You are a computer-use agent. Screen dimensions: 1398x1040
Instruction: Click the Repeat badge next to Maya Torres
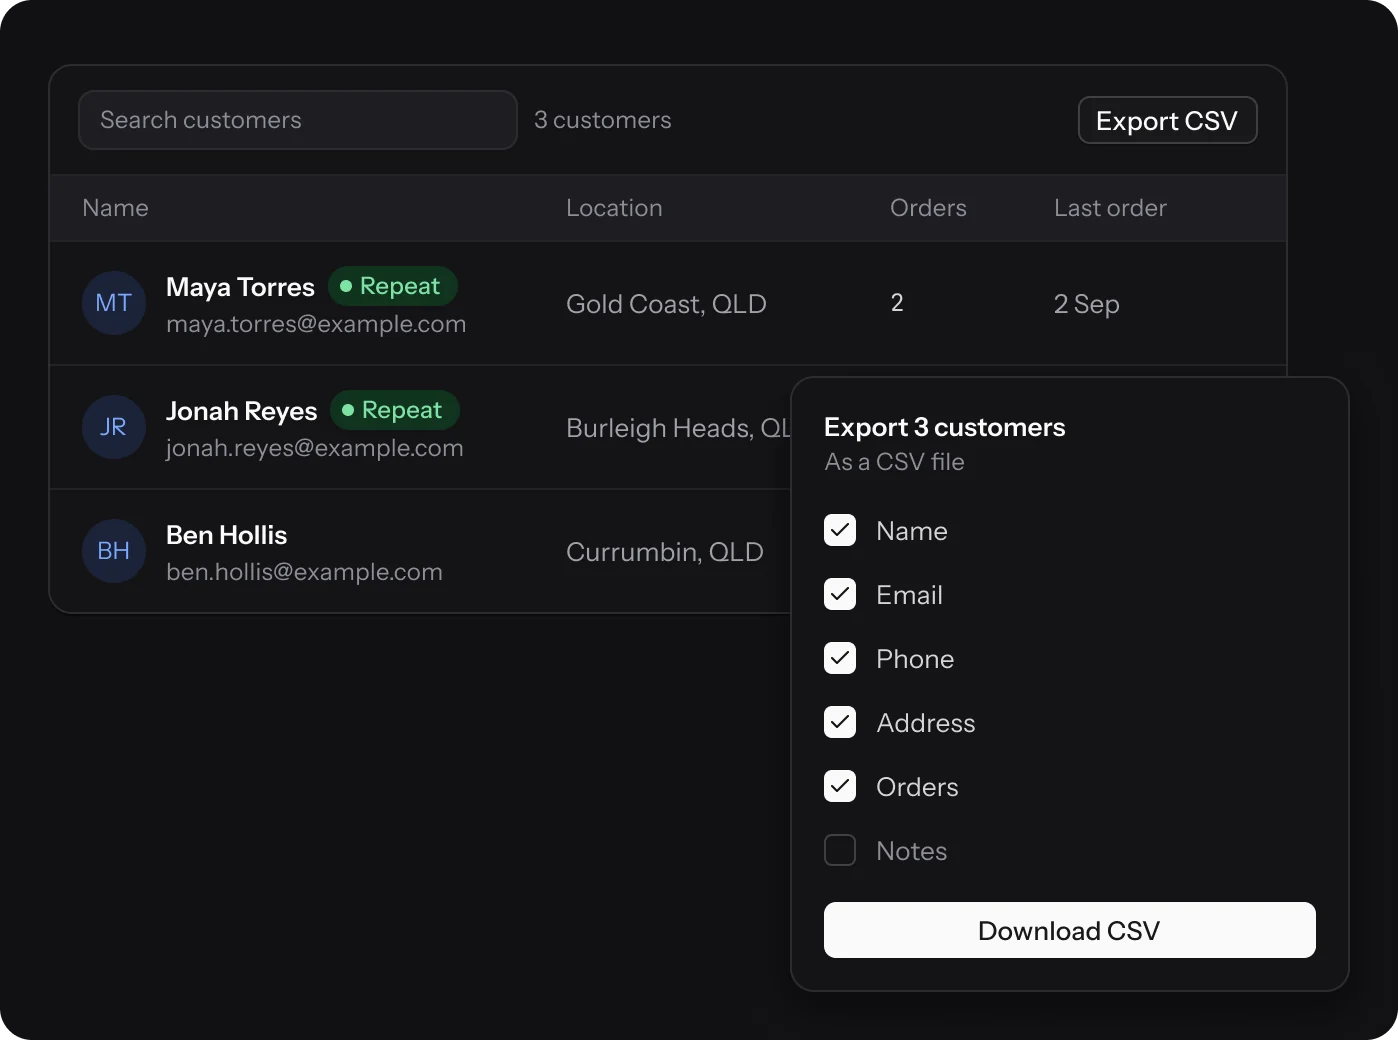point(392,286)
